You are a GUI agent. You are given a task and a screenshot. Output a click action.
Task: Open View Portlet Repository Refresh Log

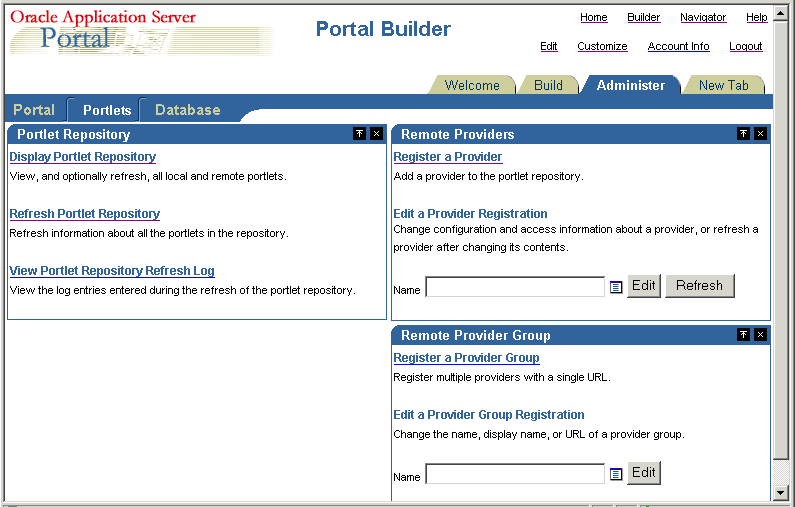coord(112,271)
